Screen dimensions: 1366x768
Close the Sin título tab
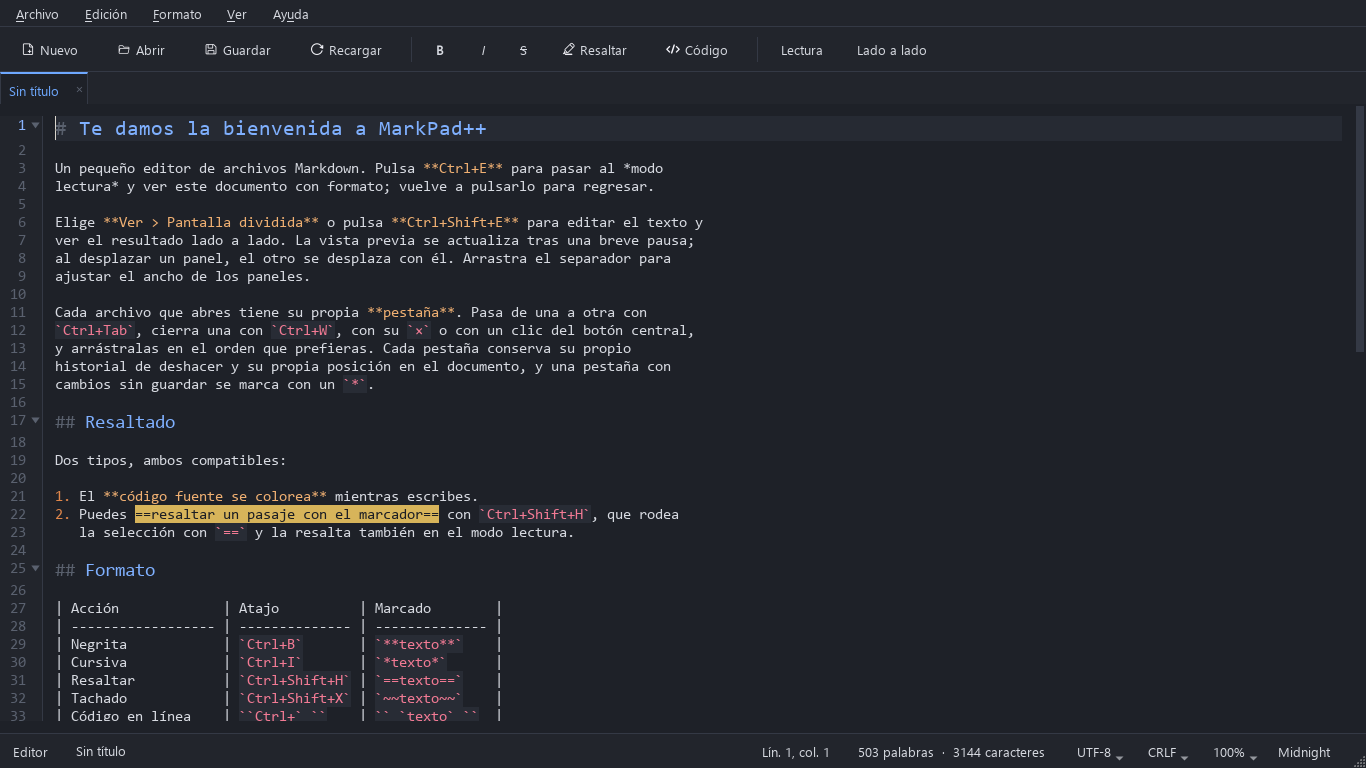click(x=79, y=90)
